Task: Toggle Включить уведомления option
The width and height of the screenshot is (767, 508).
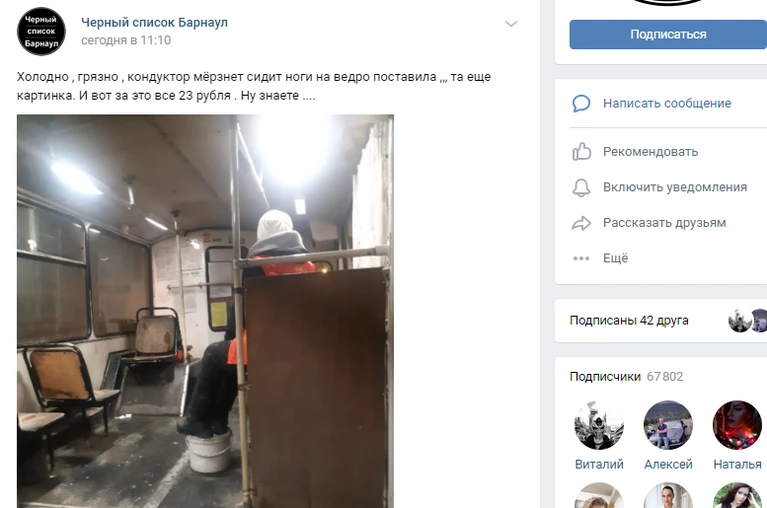Action: point(675,187)
